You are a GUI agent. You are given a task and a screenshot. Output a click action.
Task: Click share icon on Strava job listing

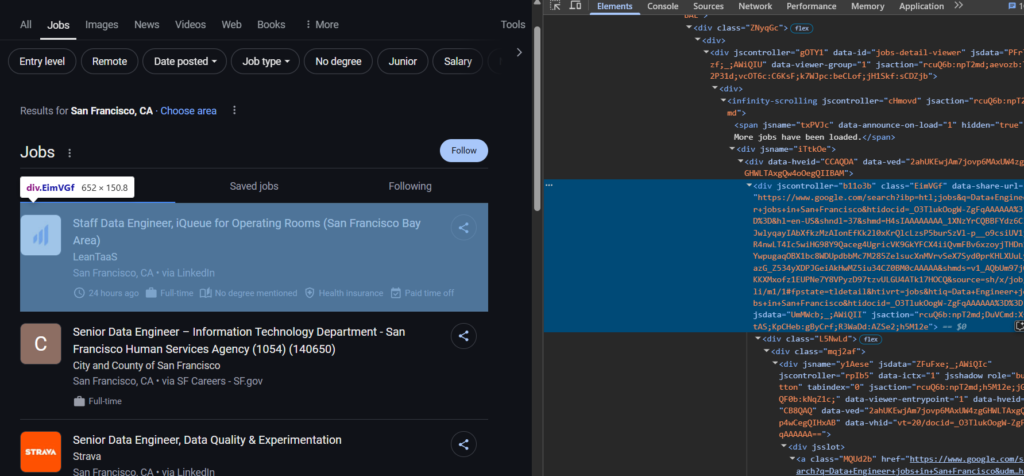463,443
